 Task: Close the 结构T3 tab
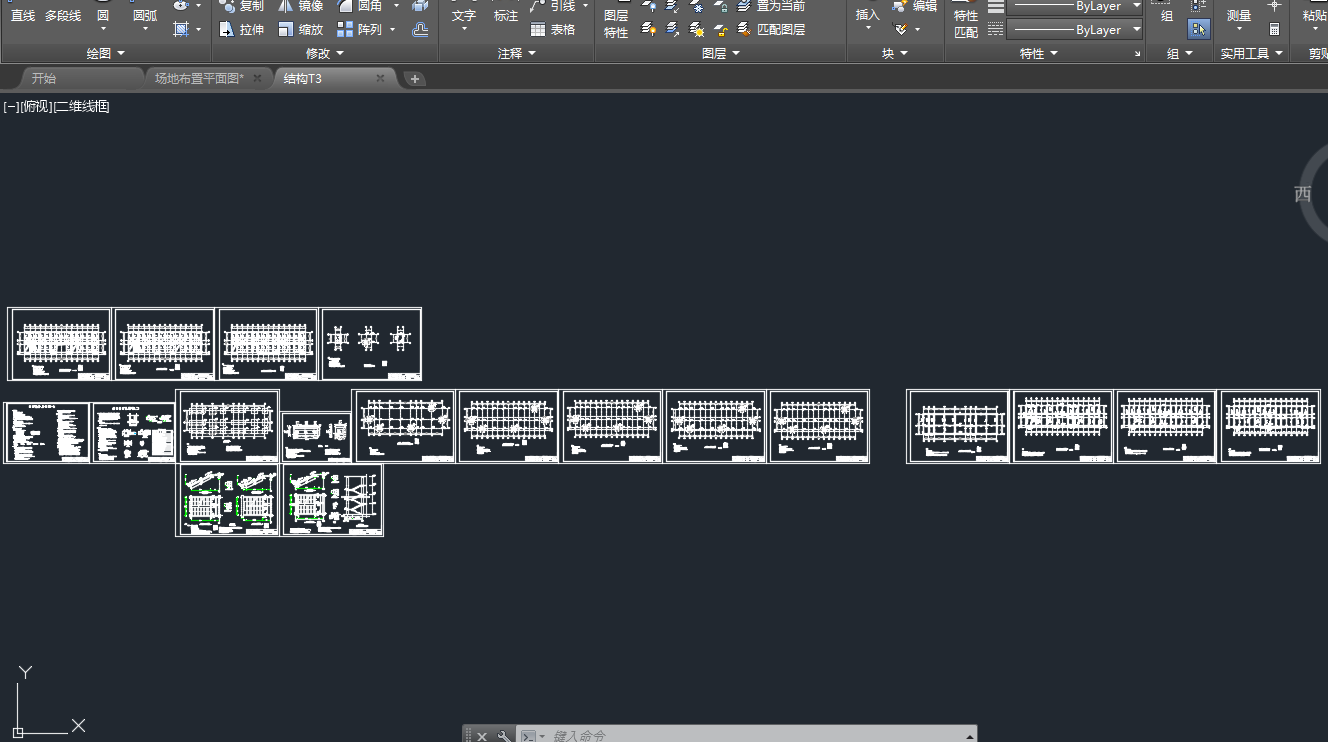380,78
